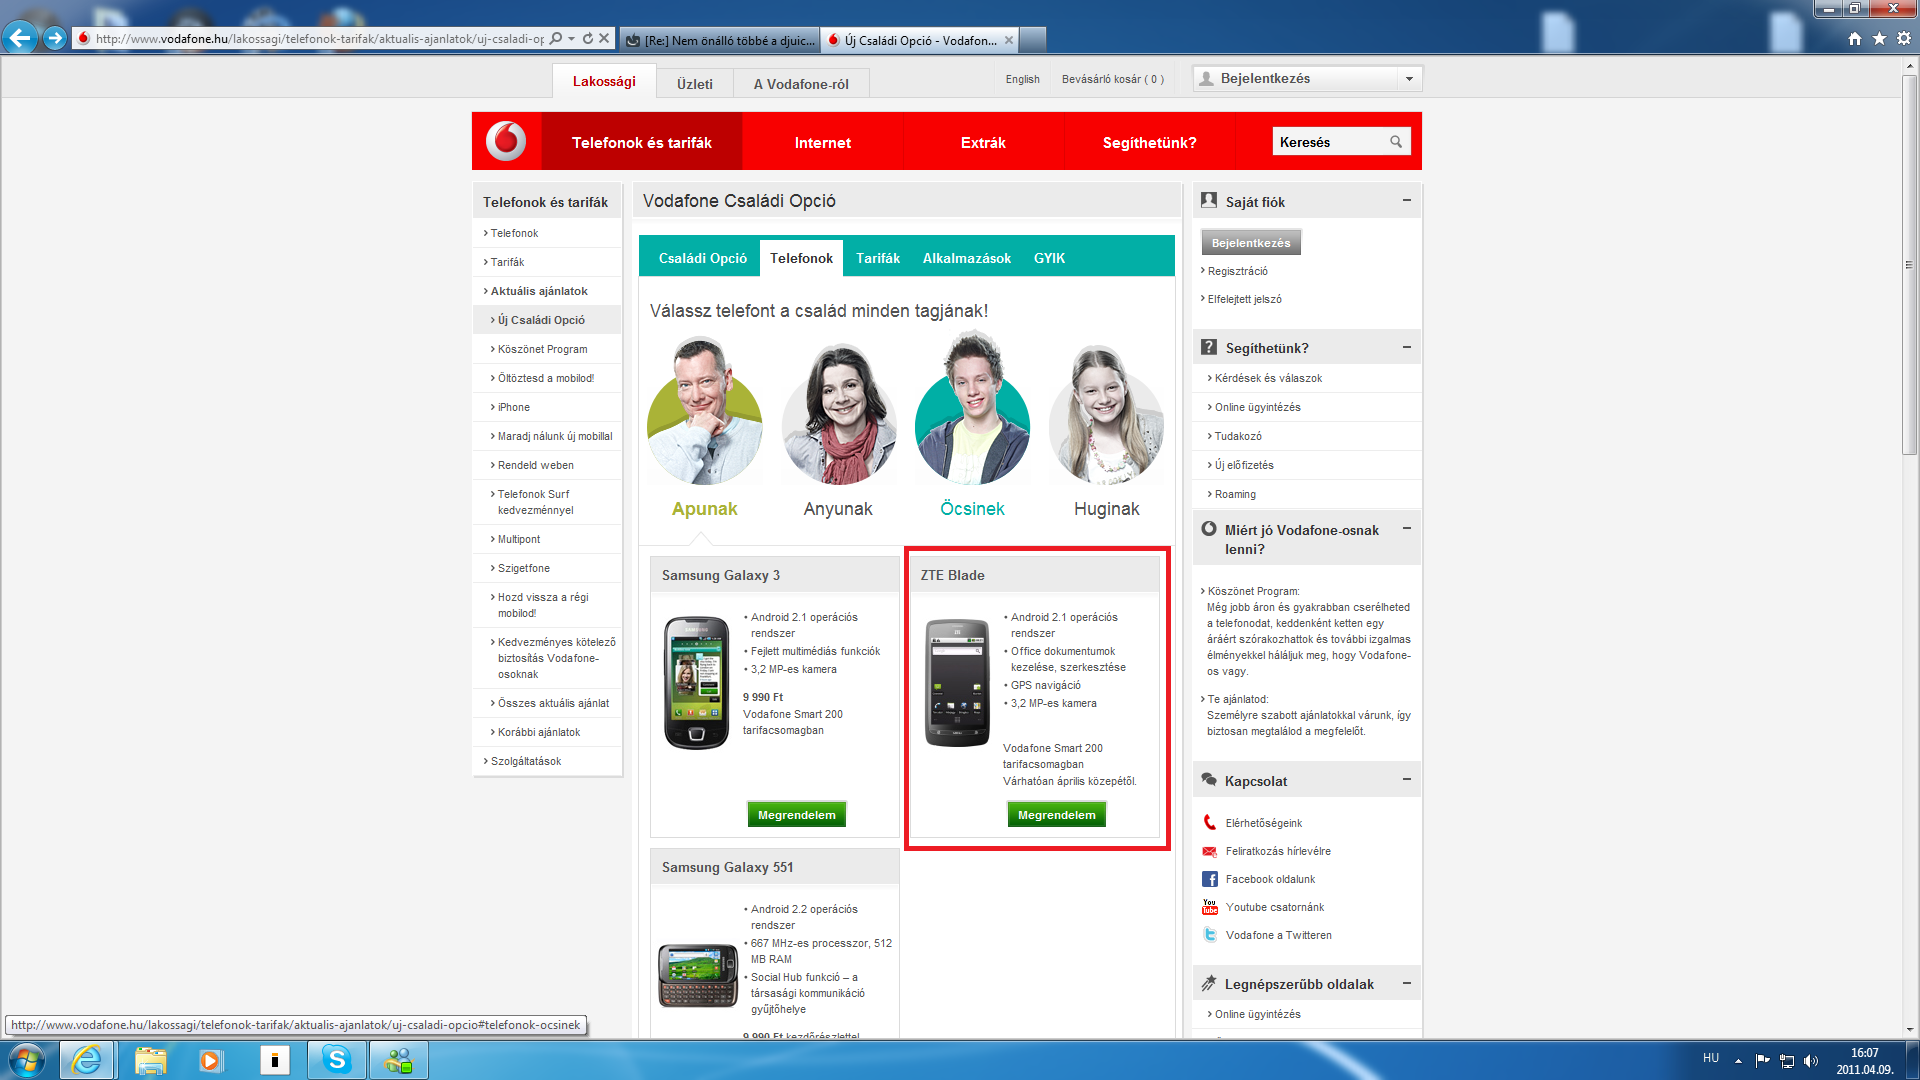Click the volume speaker tray icon

click(x=1811, y=1060)
